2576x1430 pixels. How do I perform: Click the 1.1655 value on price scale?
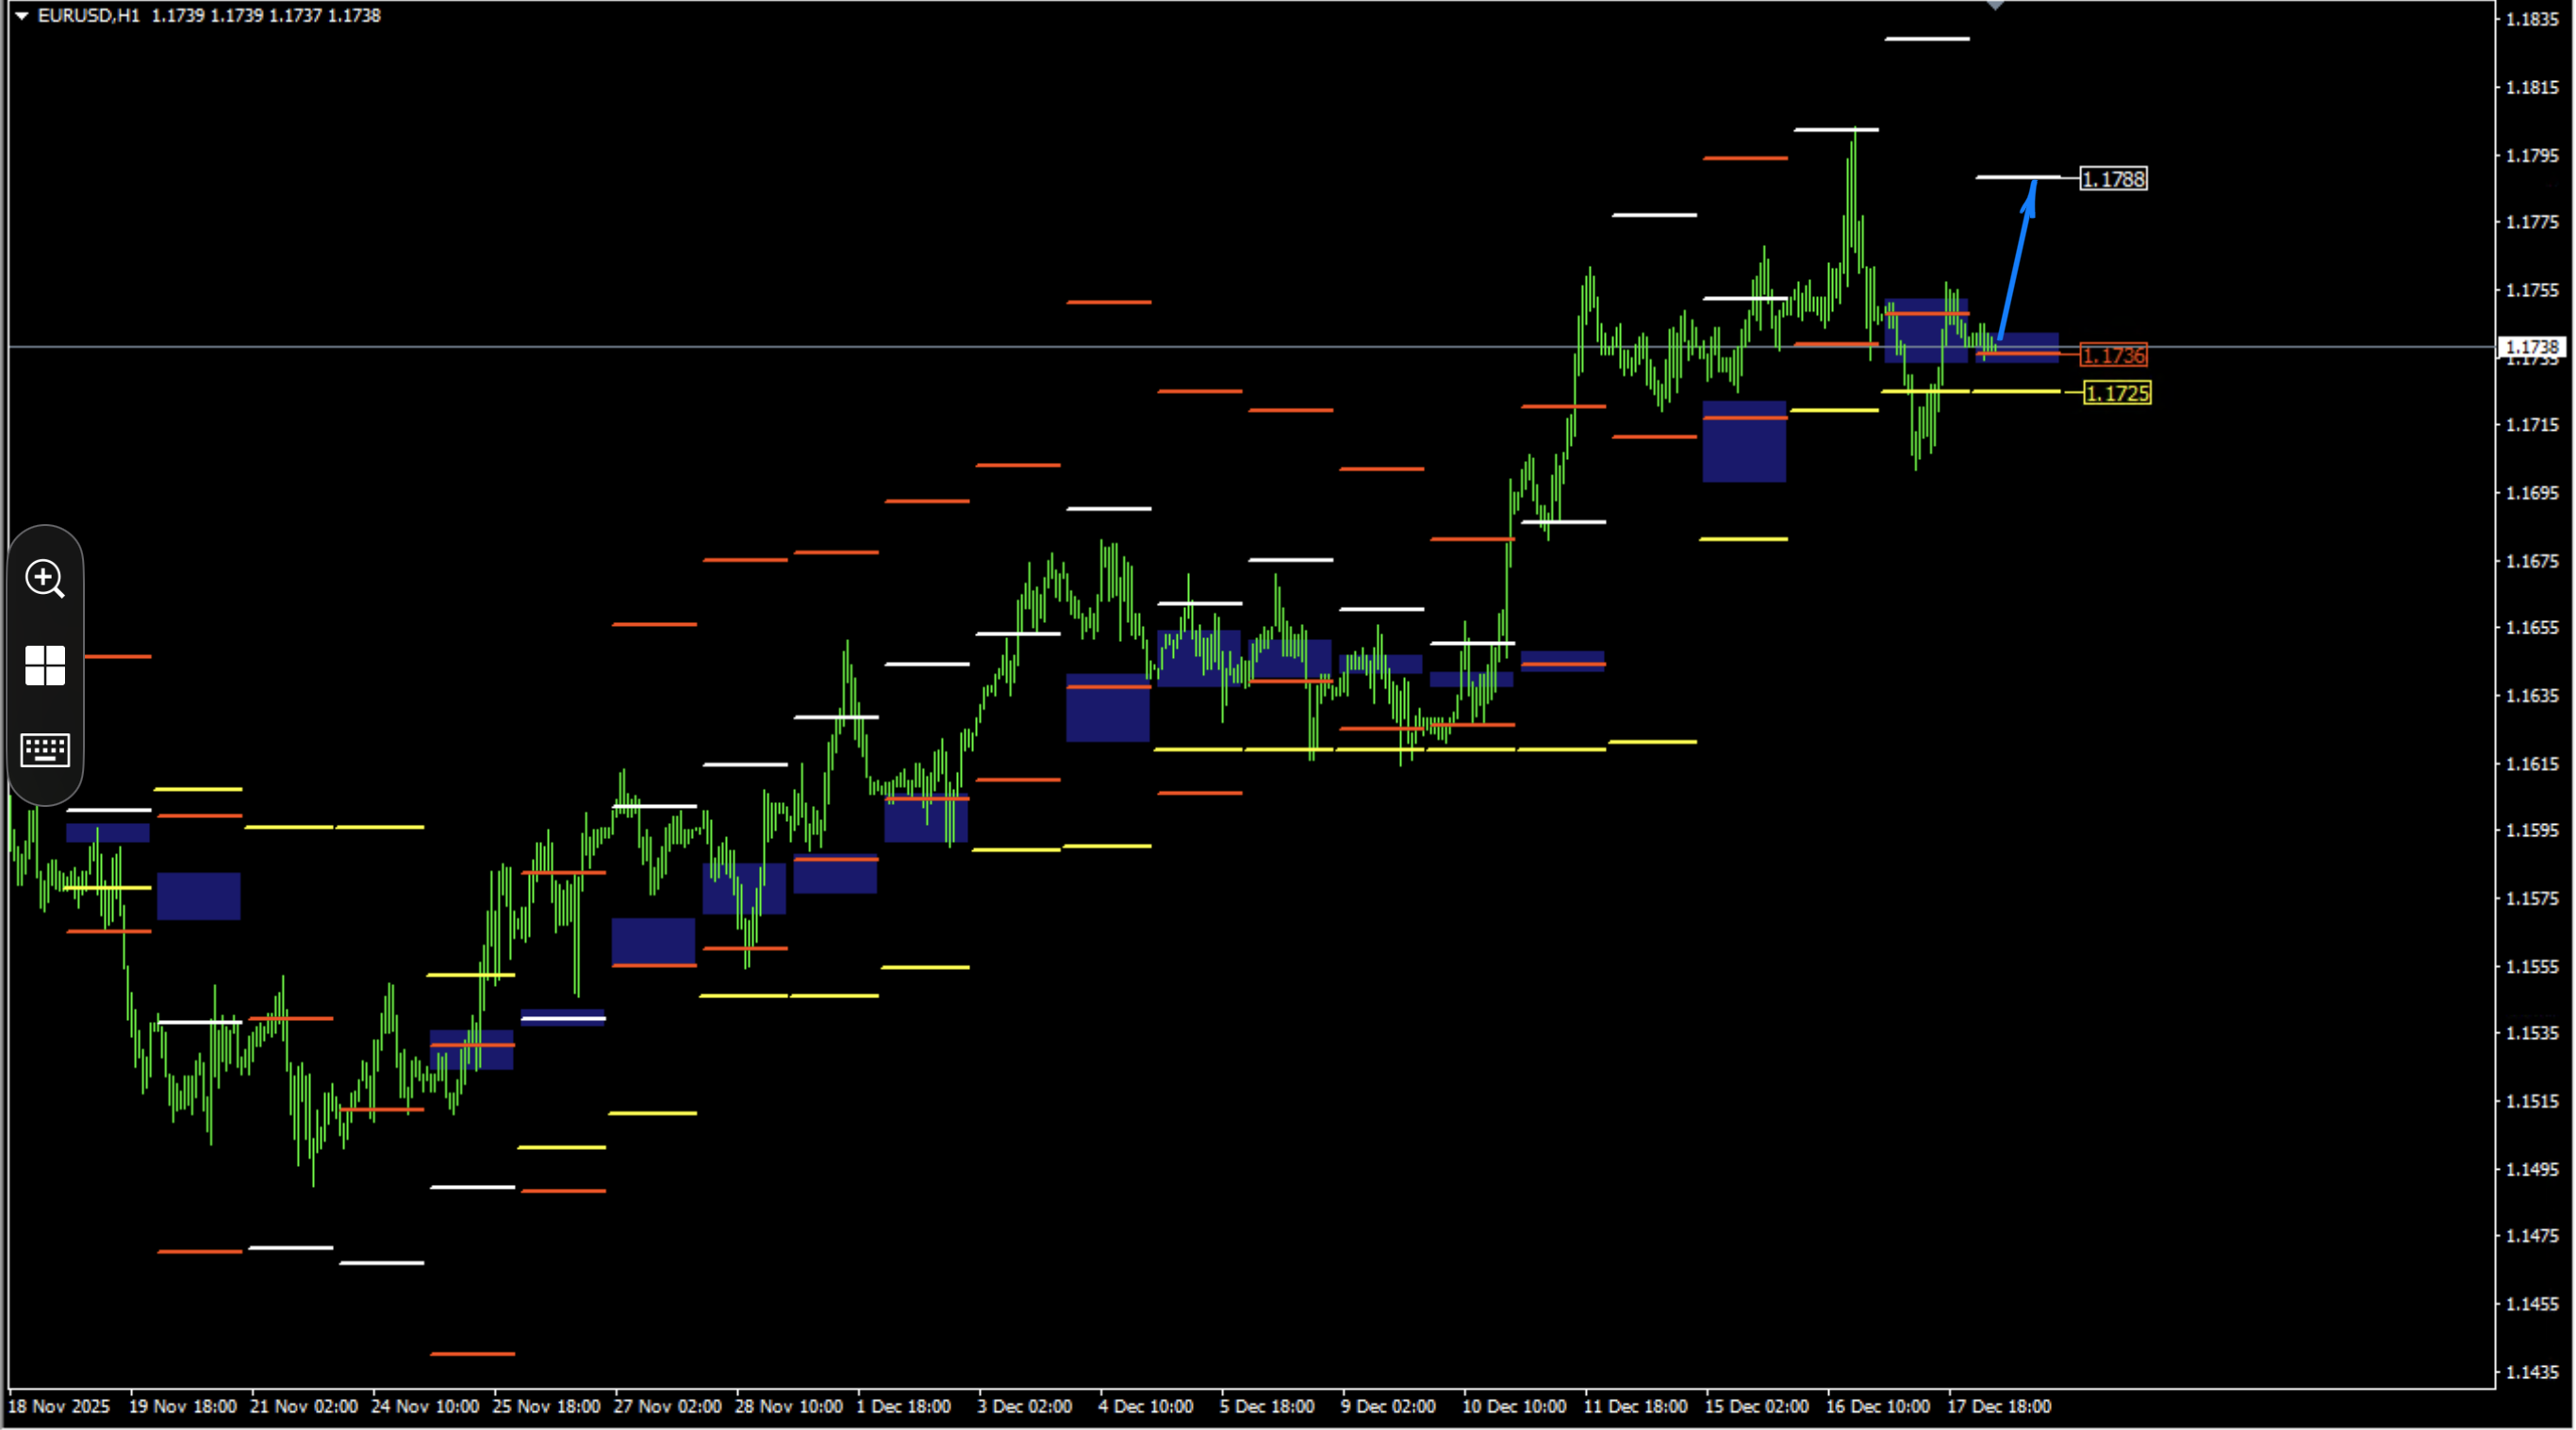pos(2532,628)
